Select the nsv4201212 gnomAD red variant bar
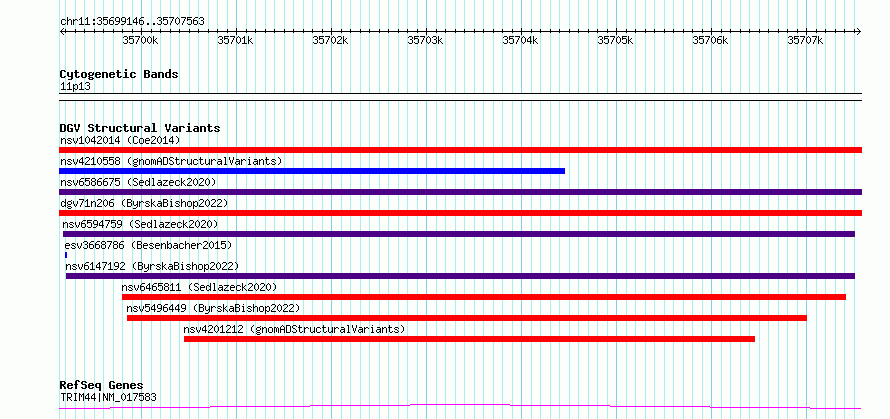 pyautogui.click(x=469, y=339)
